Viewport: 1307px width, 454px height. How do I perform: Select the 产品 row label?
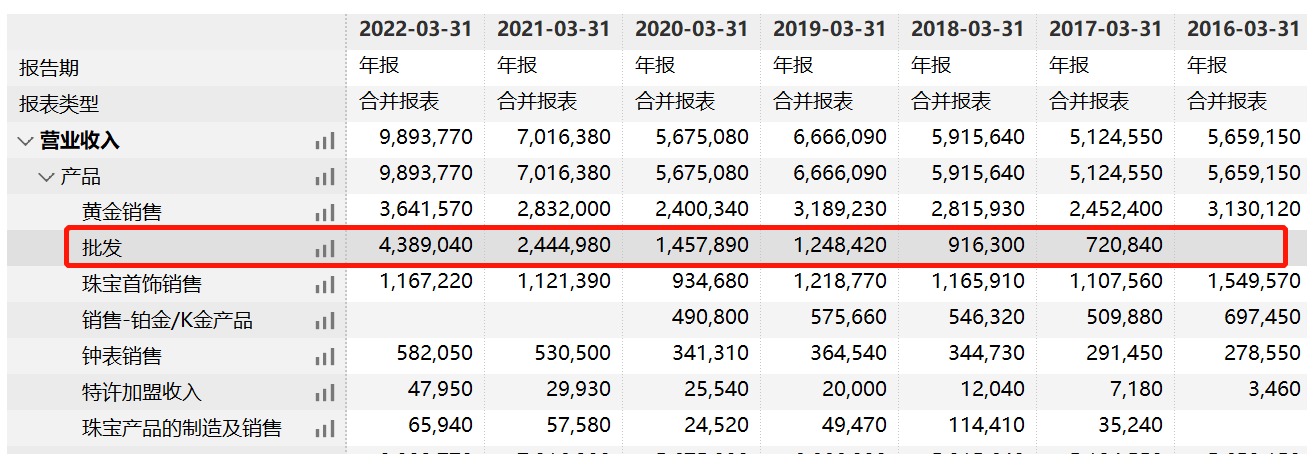[81, 177]
